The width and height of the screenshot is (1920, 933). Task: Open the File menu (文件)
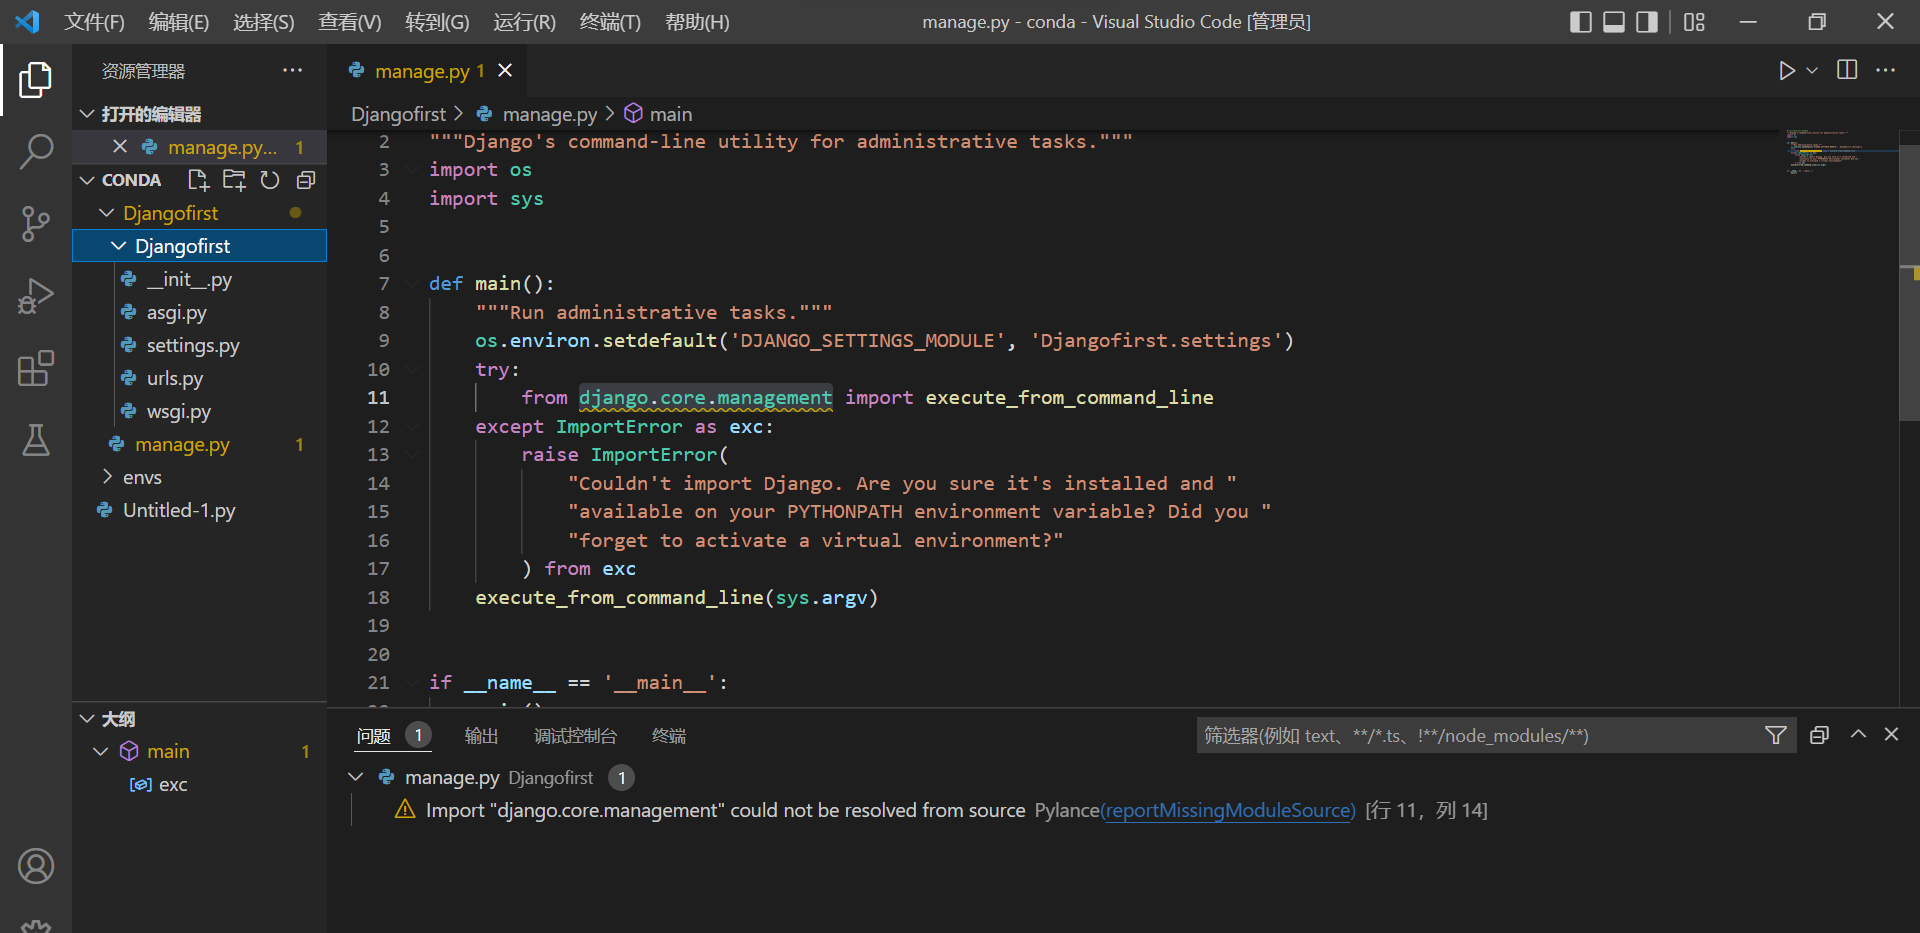pyautogui.click(x=95, y=22)
